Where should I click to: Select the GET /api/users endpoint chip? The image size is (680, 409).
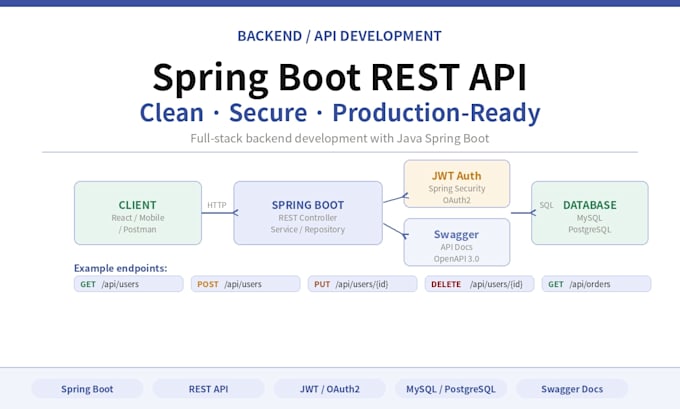click(x=129, y=284)
